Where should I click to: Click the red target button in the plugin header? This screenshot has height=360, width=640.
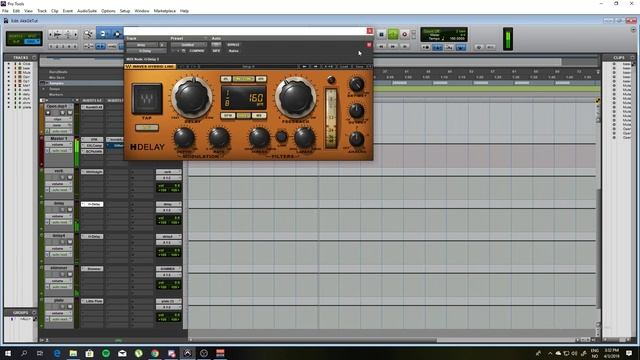(369, 45)
